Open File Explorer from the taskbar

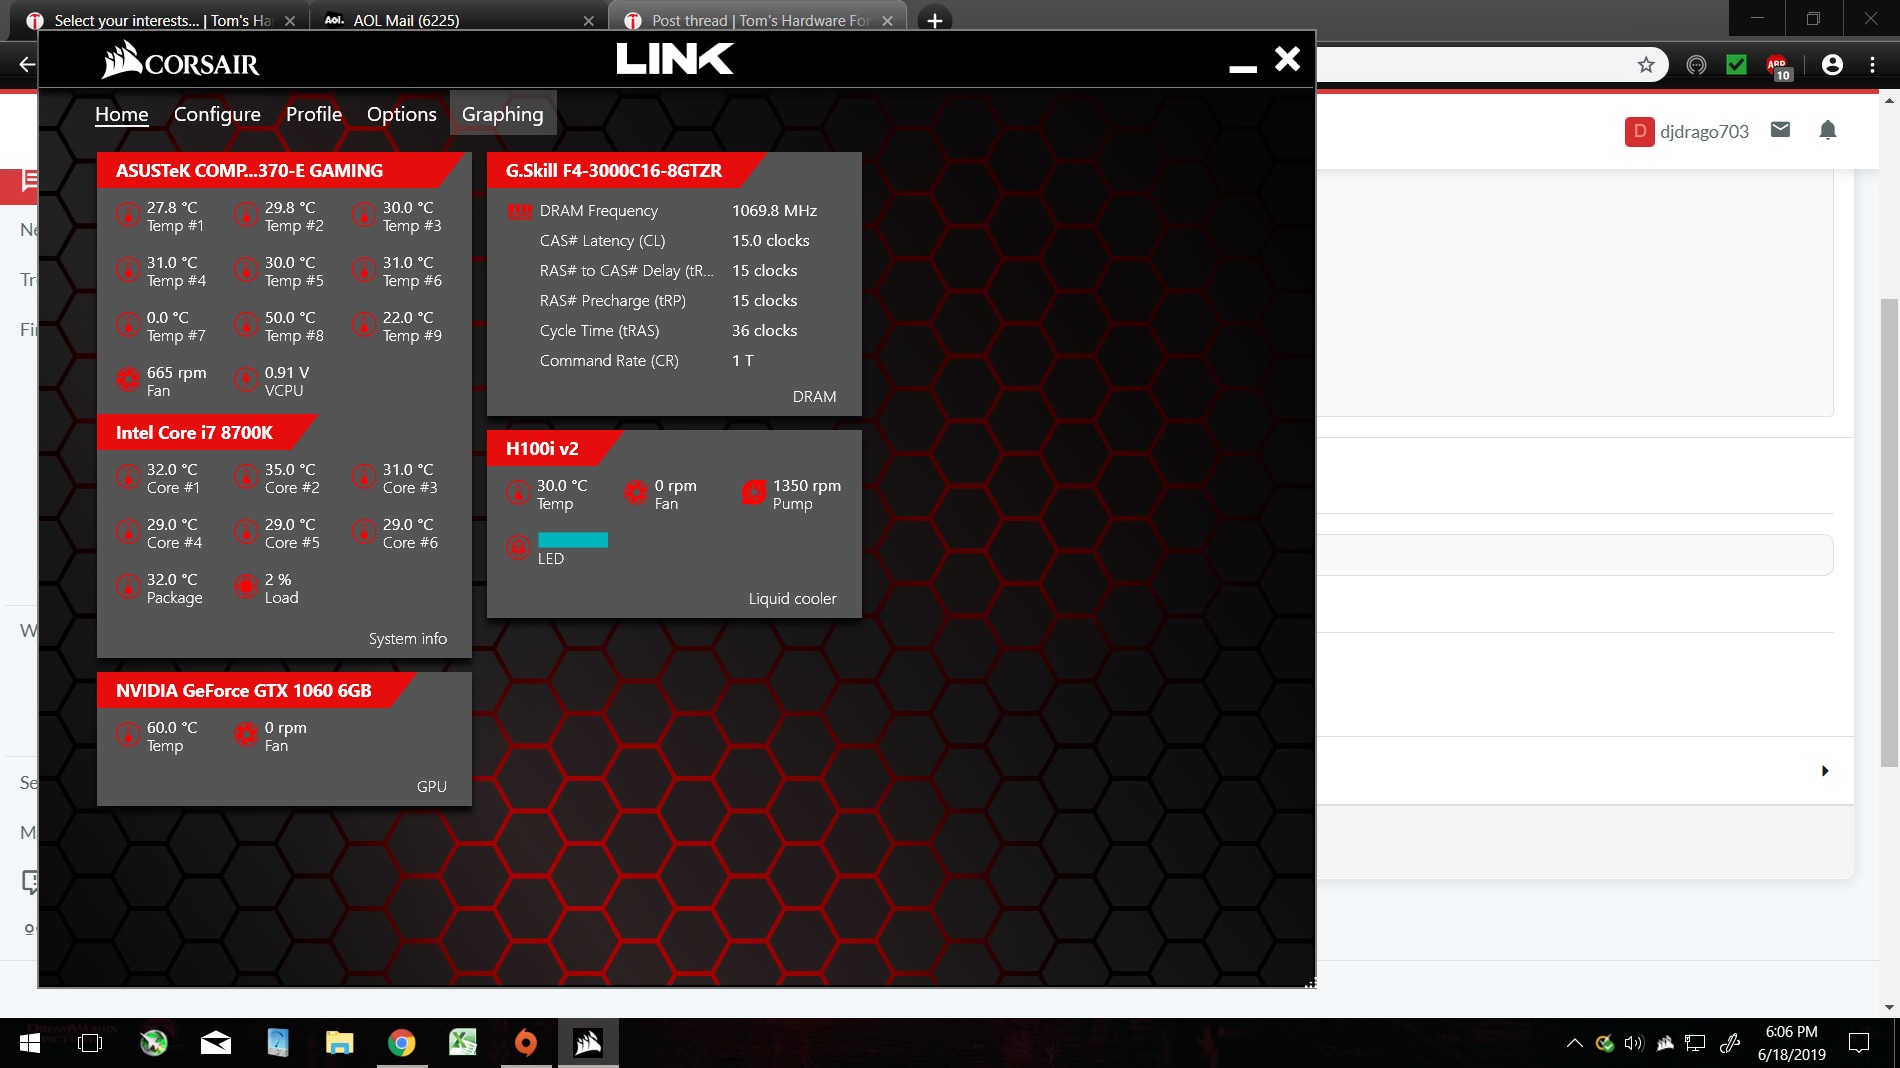(x=340, y=1043)
